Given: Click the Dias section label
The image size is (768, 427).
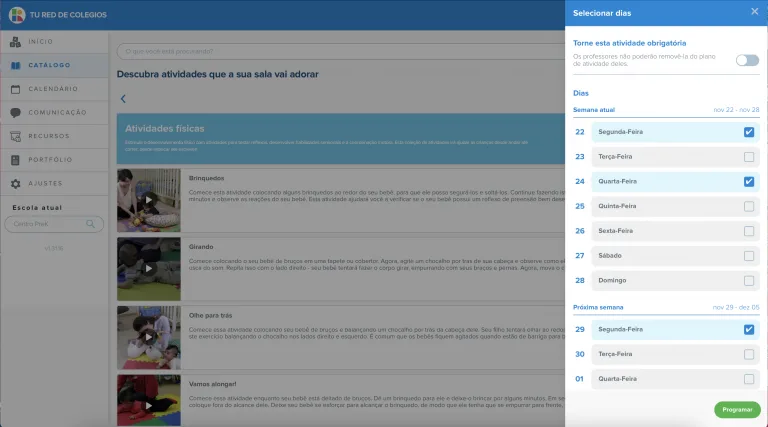Looking at the screenshot, I should (581, 93).
